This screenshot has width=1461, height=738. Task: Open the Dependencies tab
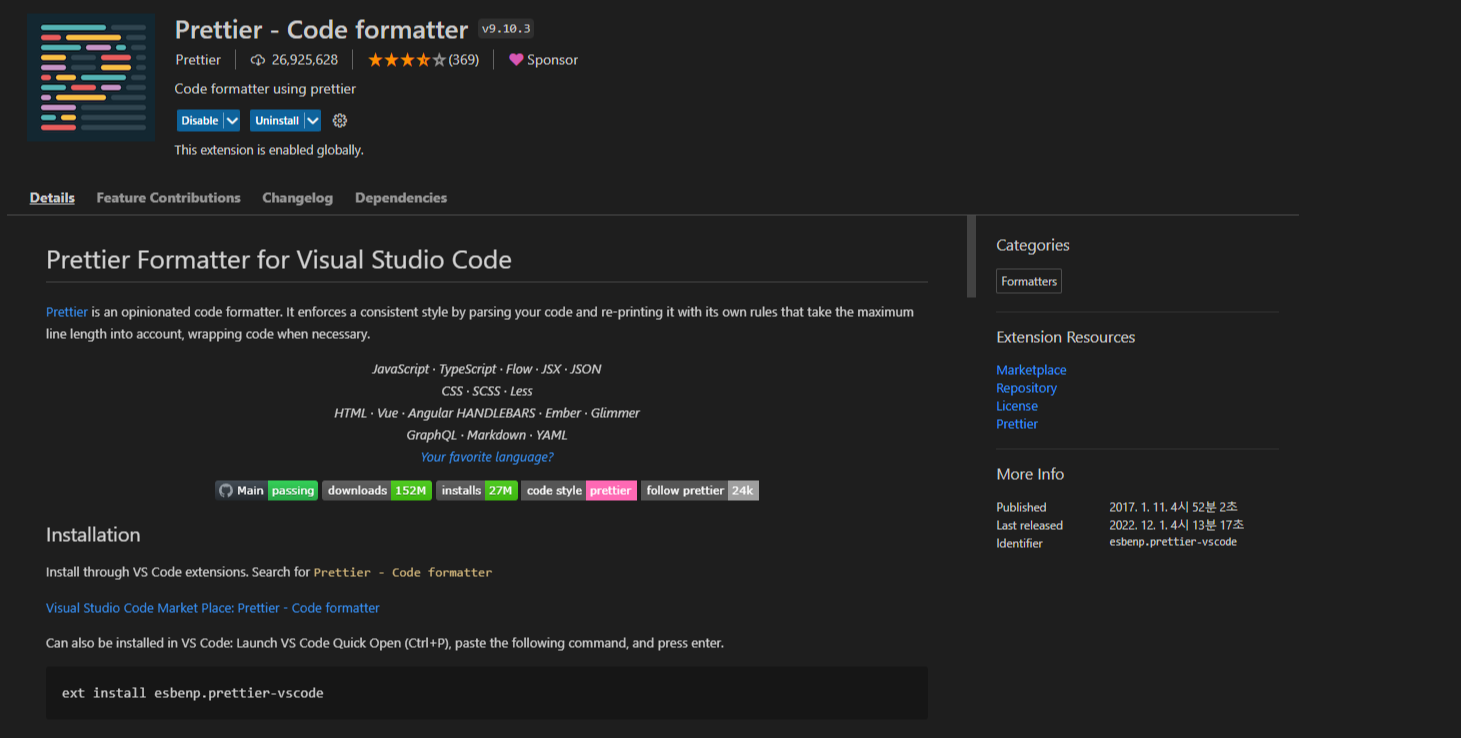pyautogui.click(x=401, y=198)
